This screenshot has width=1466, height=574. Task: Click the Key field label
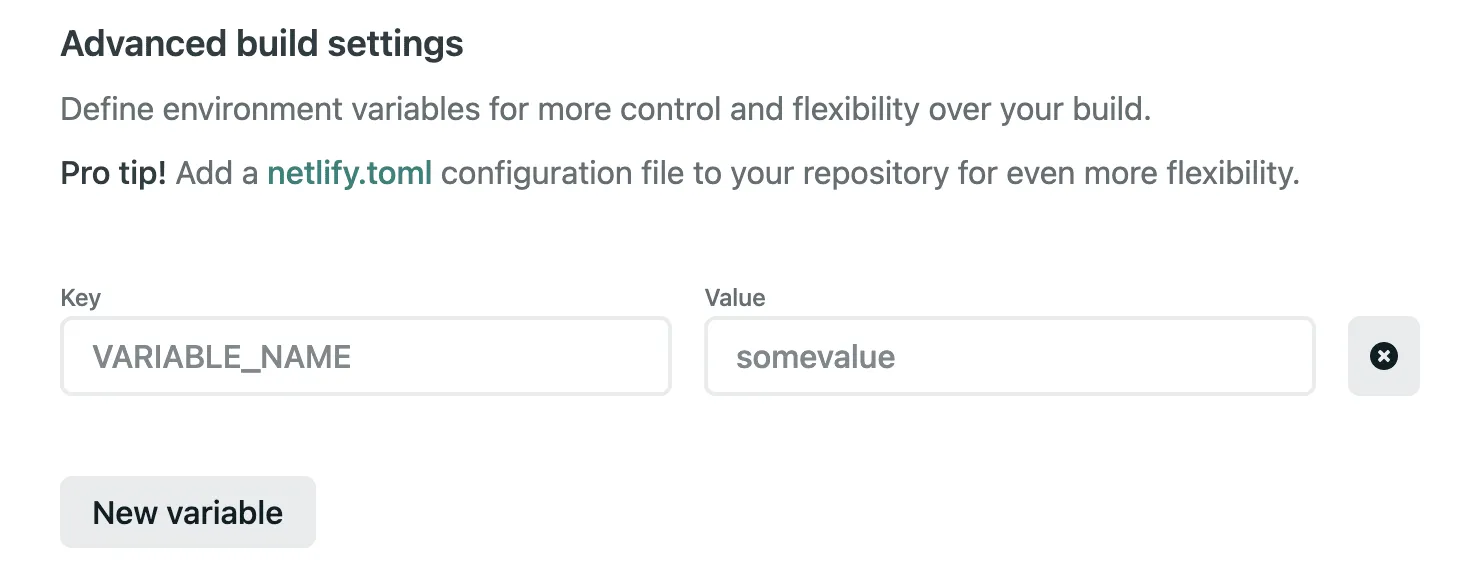80,298
